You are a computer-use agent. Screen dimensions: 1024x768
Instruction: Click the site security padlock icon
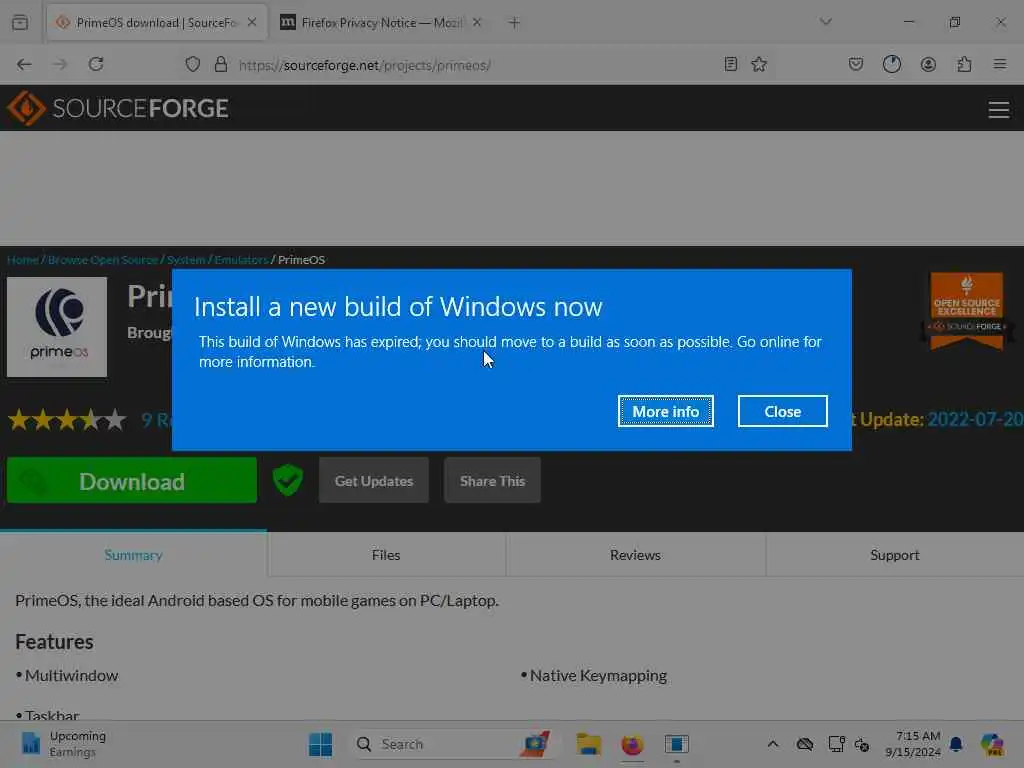[x=221, y=64]
